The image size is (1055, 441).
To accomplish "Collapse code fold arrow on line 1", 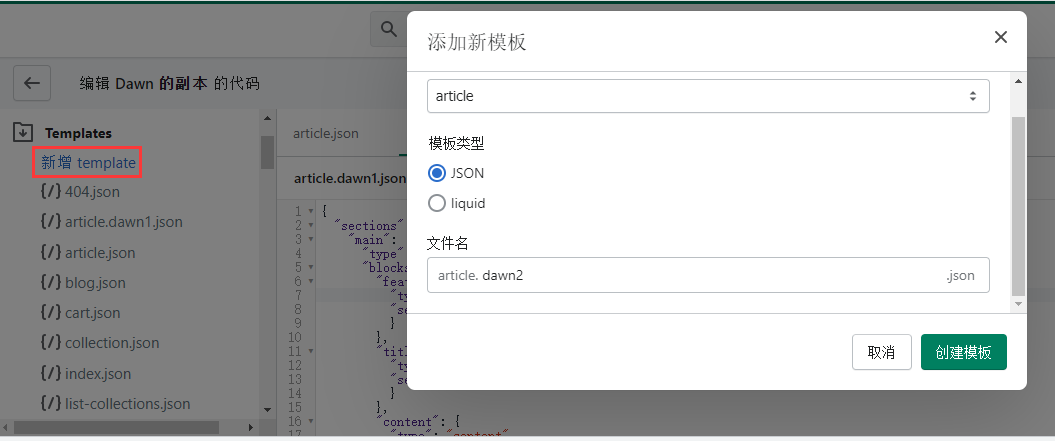I will point(311,211).
